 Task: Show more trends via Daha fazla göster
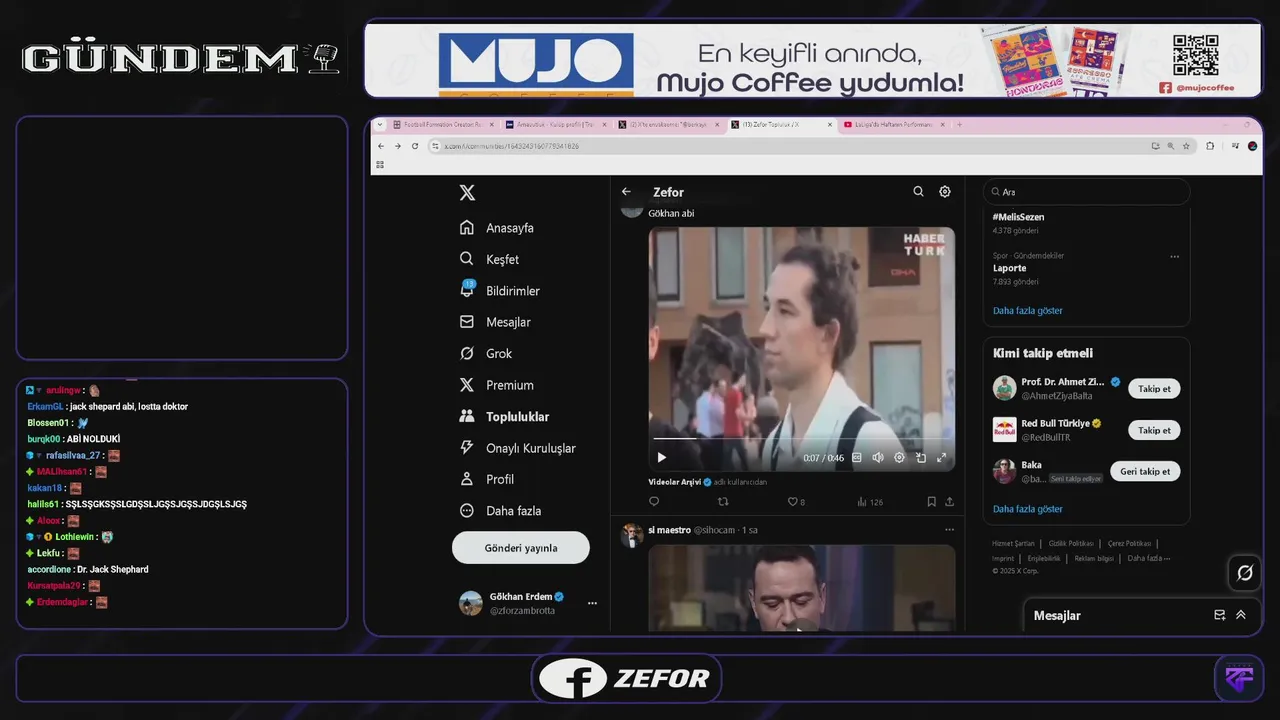tap(1027, 311)
